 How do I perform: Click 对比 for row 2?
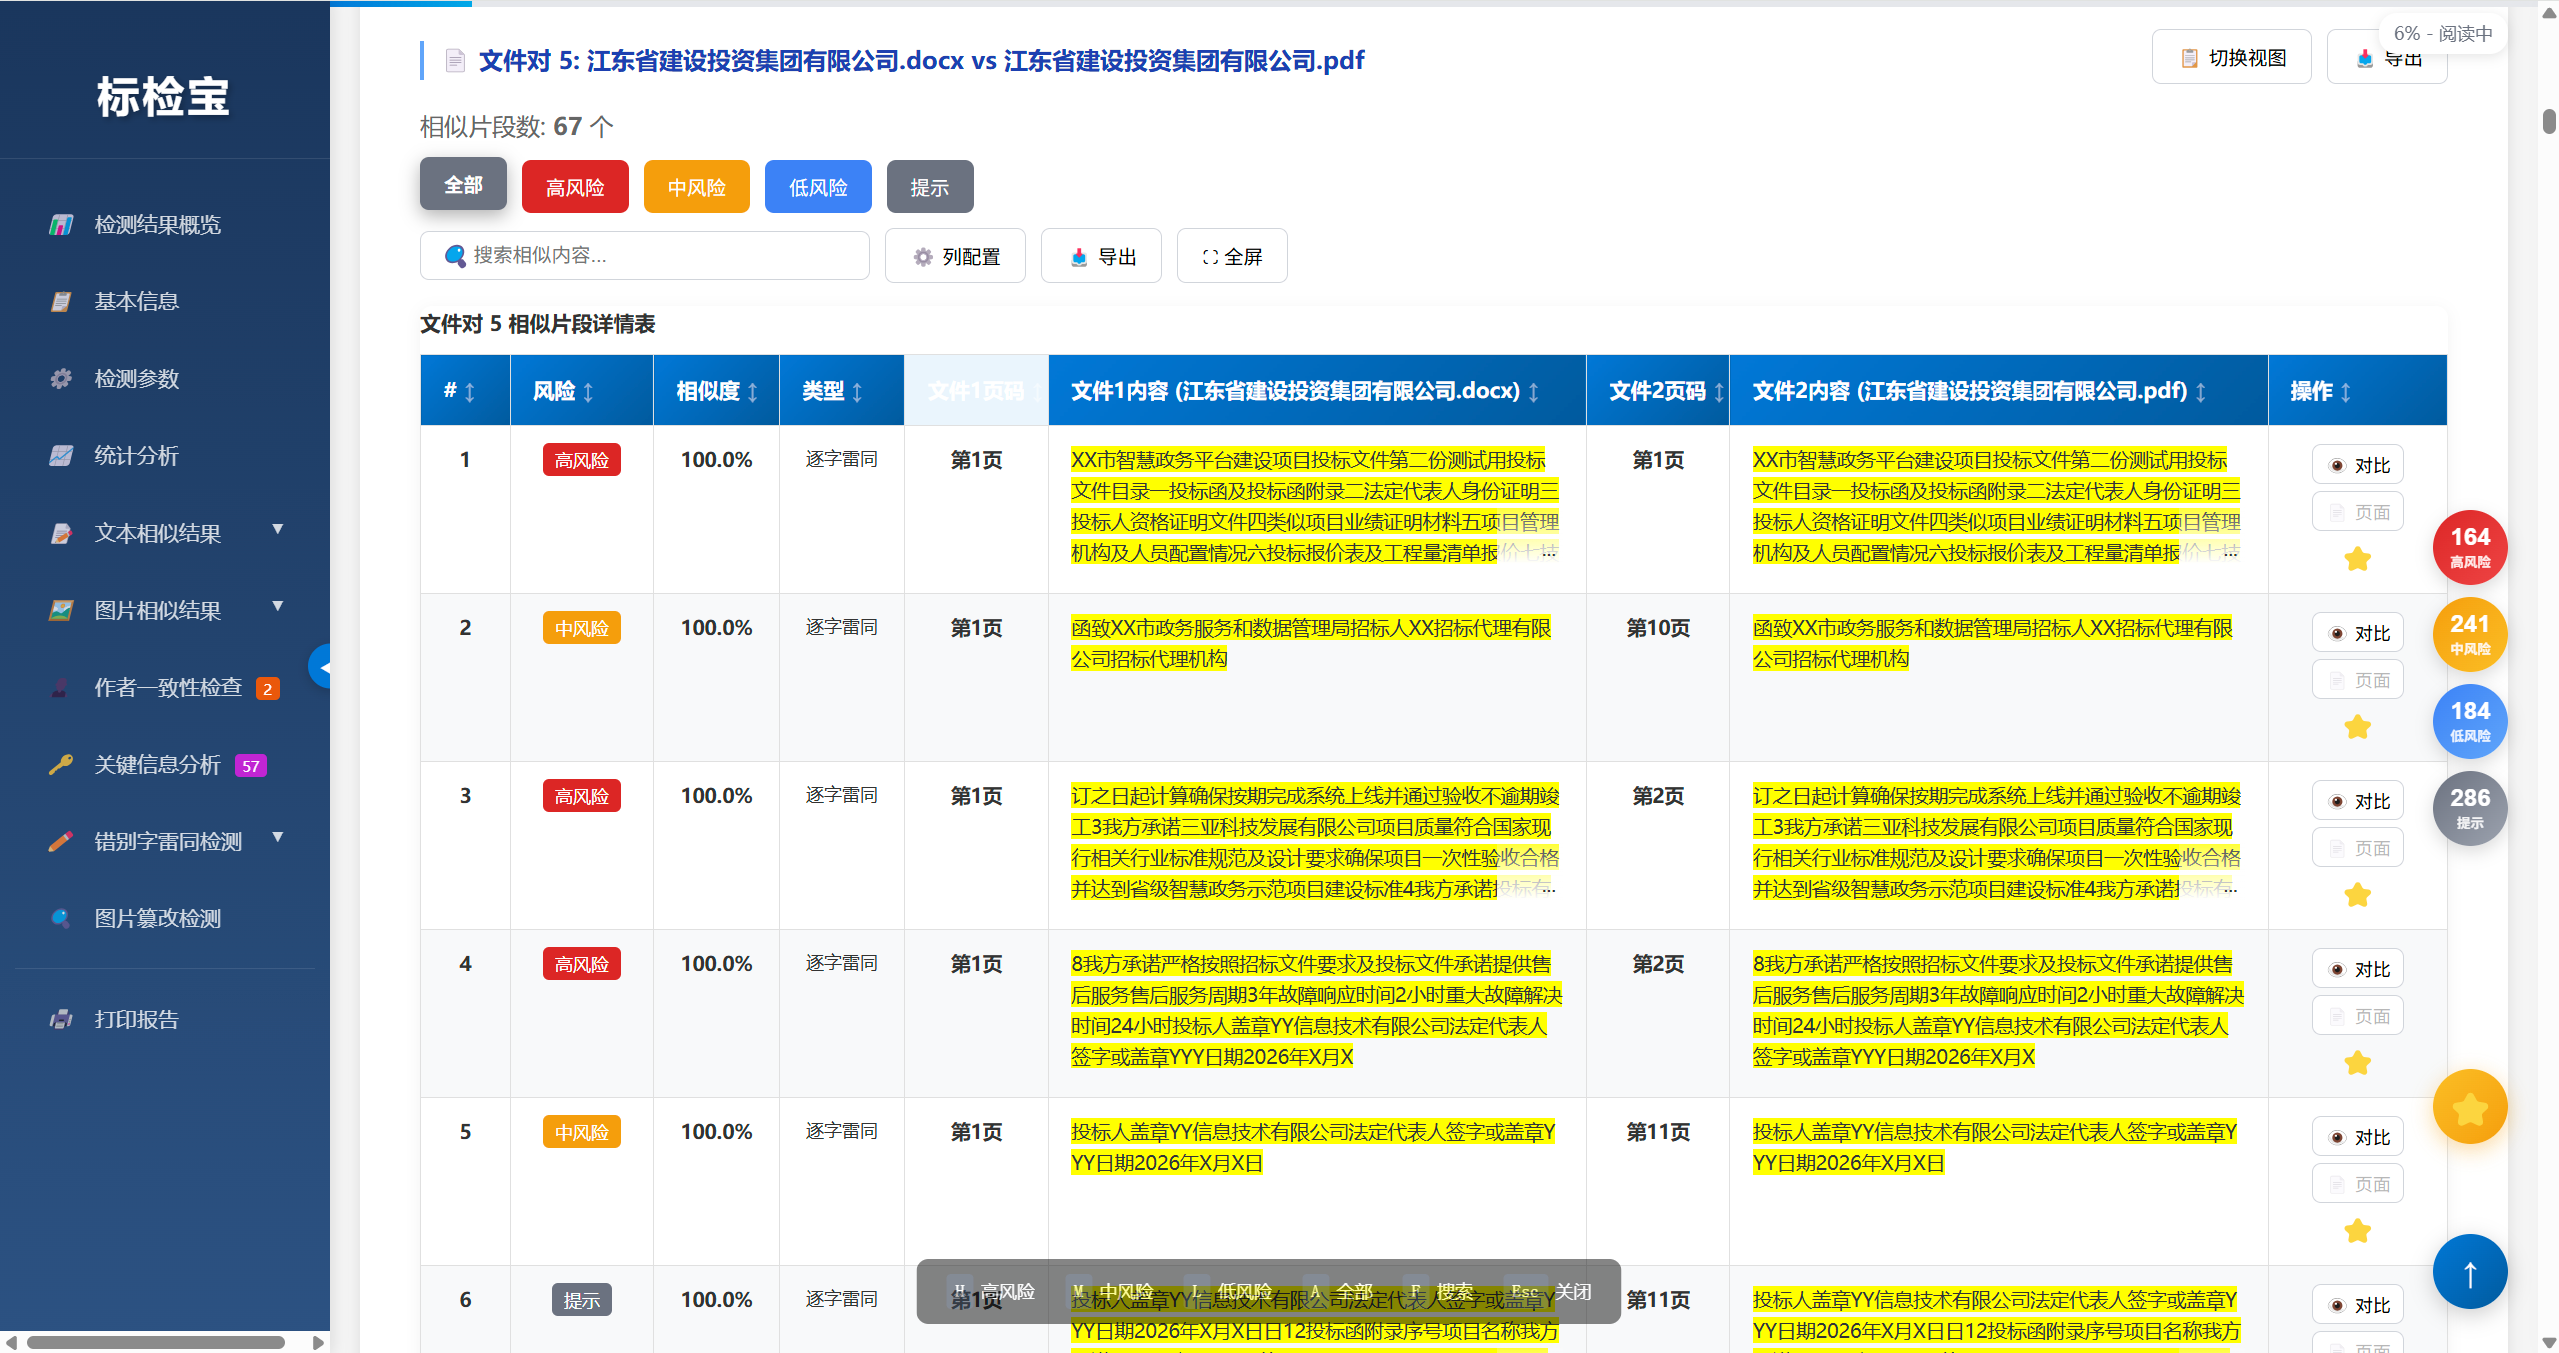click(2358, 633)
